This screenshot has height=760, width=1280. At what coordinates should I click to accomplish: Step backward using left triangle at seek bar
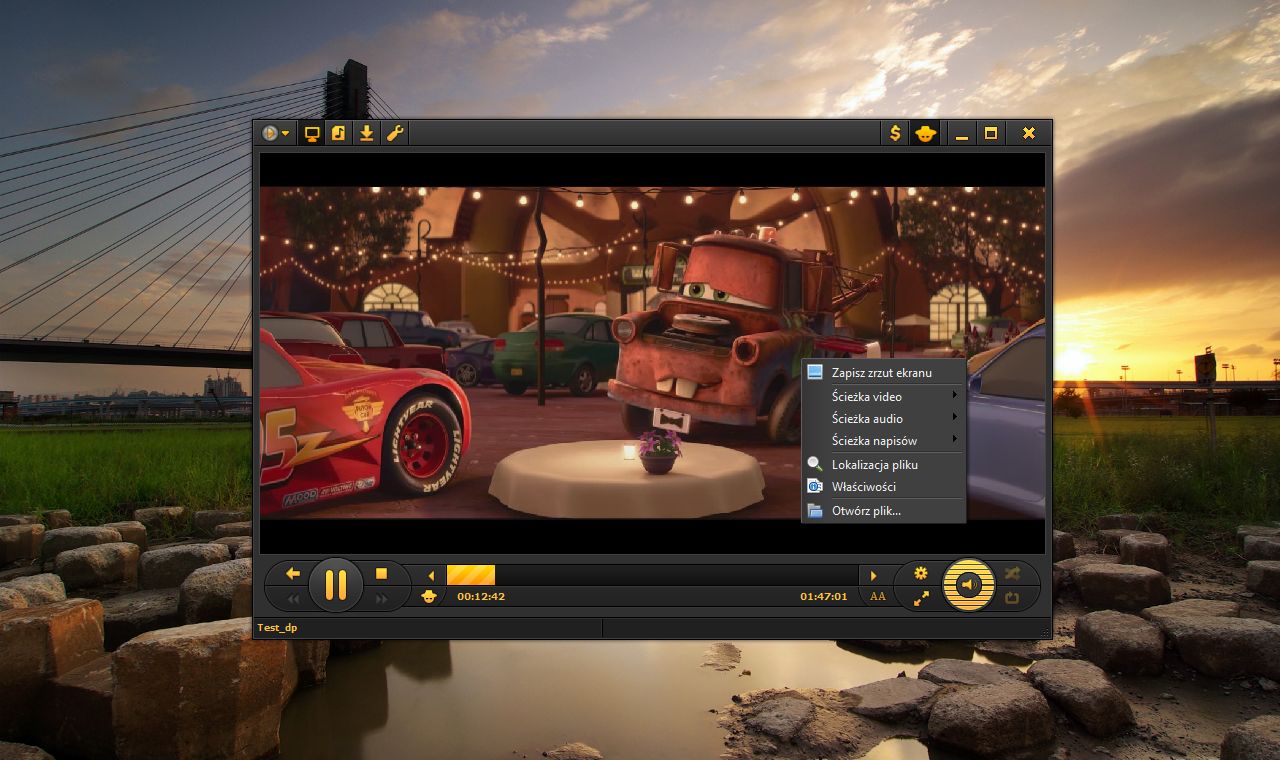(x=431, y=575)
